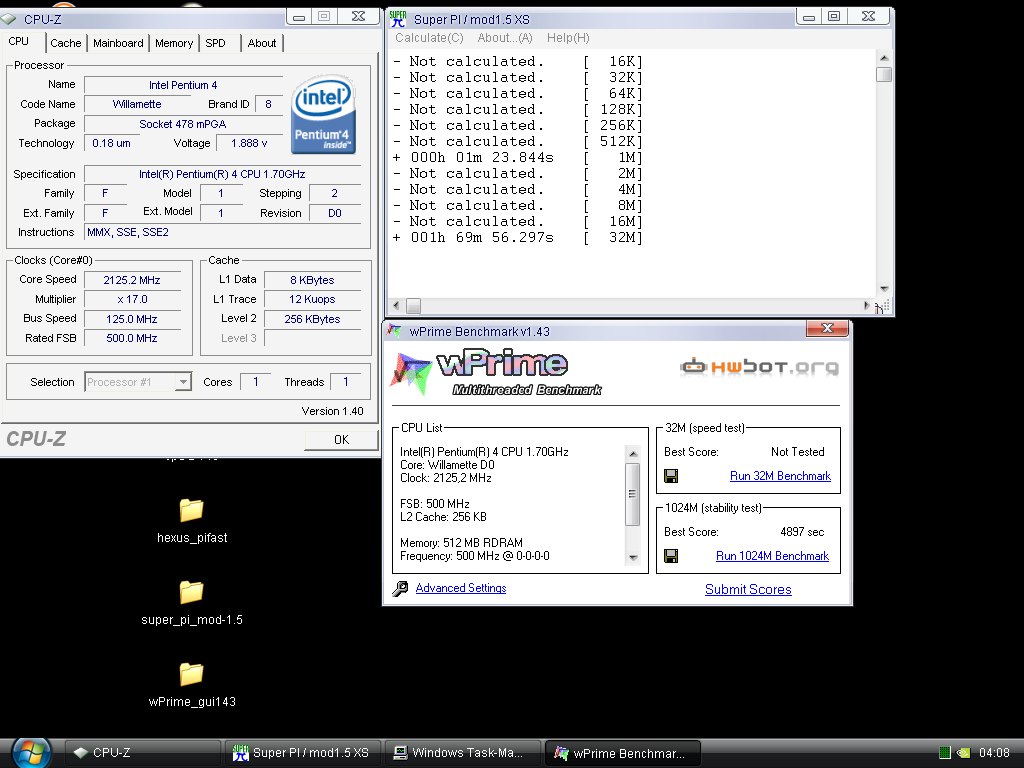The image size is (1024, 768).
Task: Click the Package value Socket 478 mPGA
Action: click(x=183, y=123)
